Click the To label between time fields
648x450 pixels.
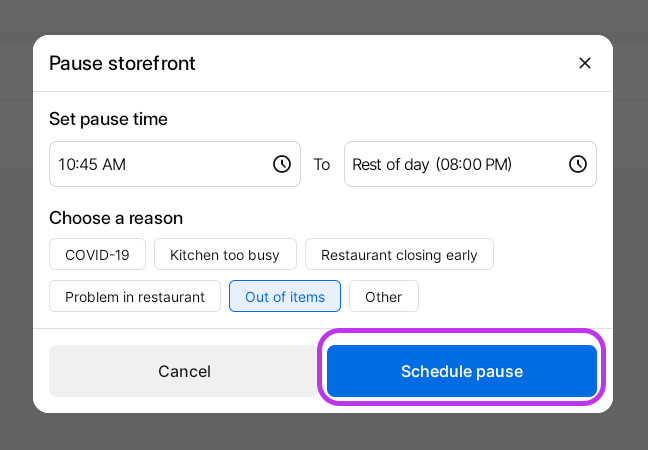322,164
